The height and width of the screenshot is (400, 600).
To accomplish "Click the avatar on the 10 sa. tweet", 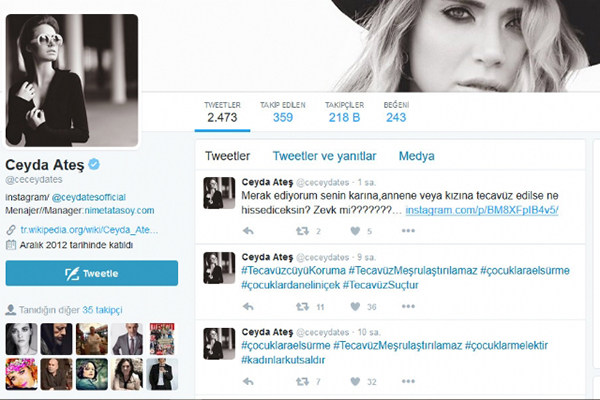I will point(219,343).
